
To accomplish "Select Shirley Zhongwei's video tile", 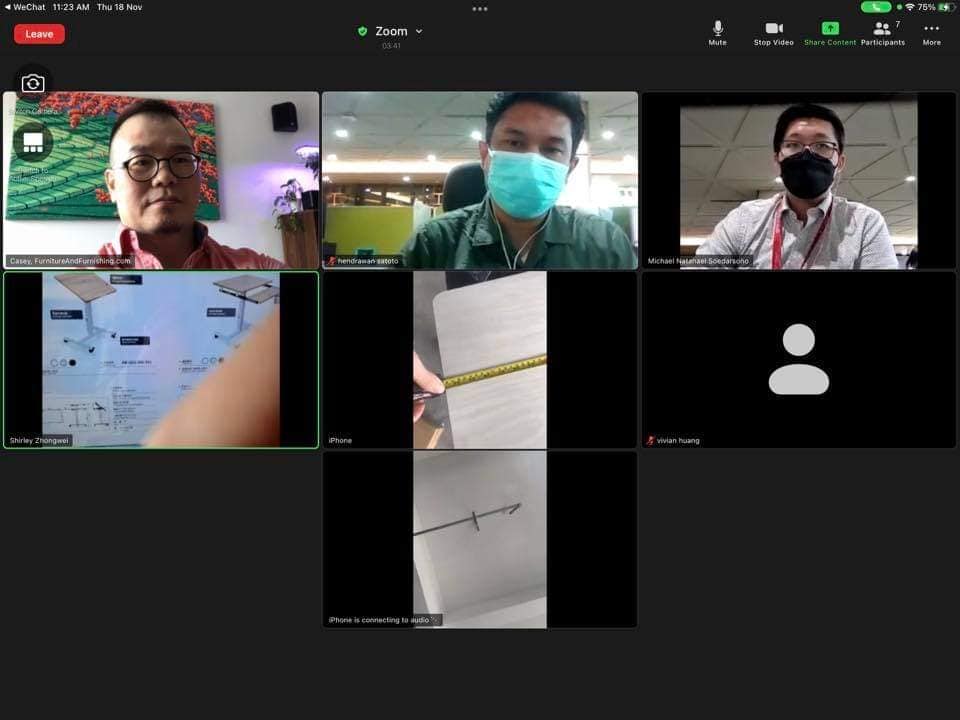I will 160,360.
